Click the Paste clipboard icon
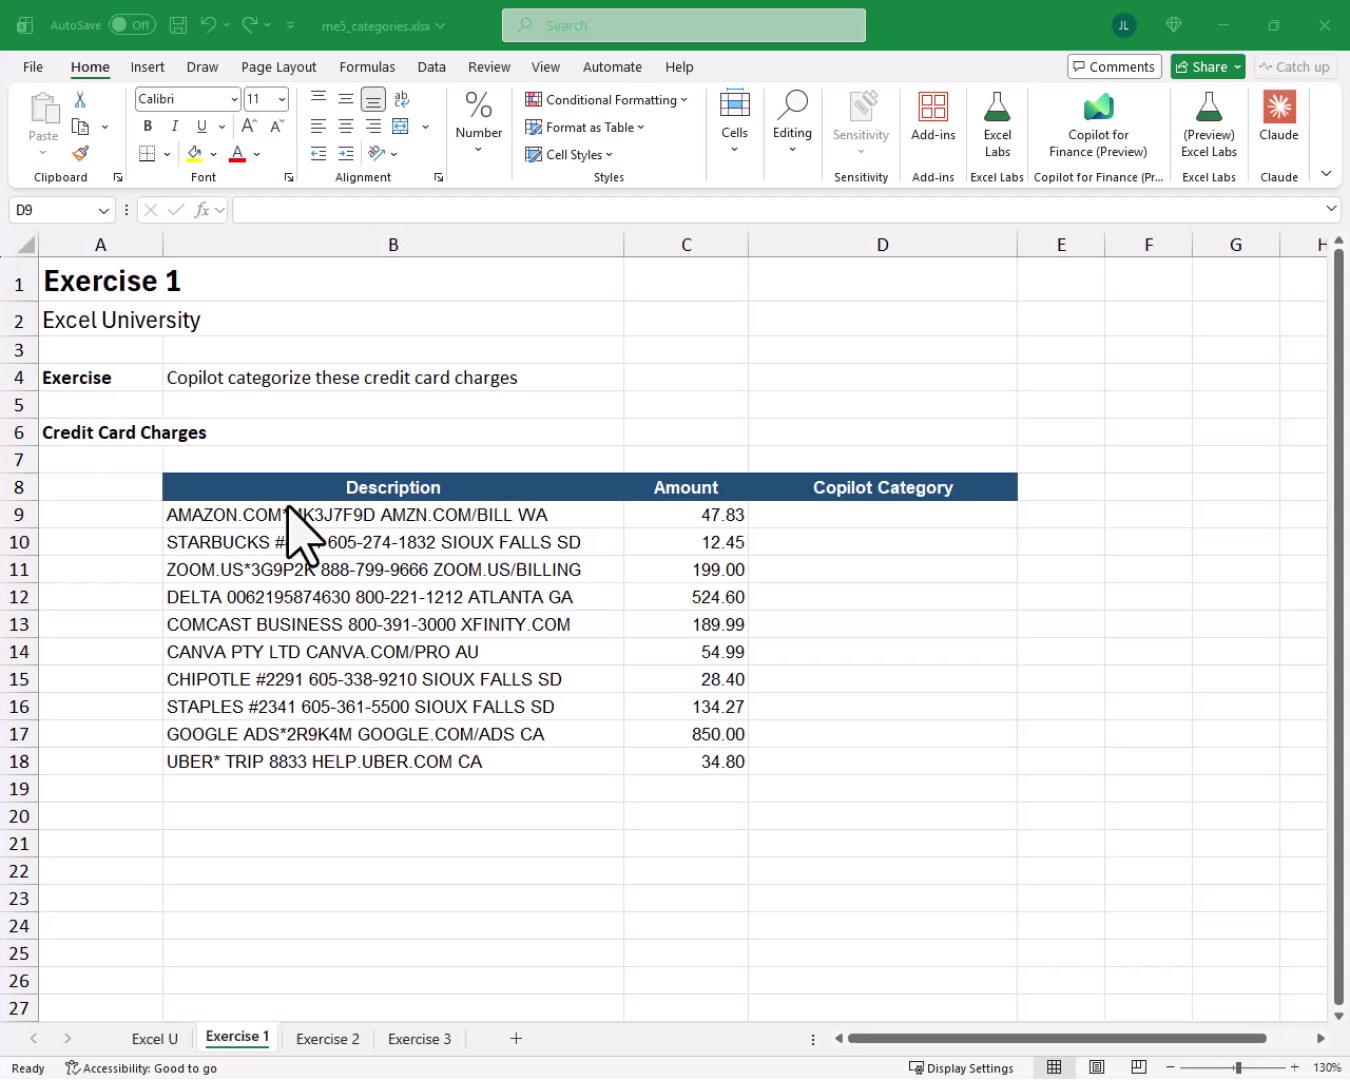The height and width of the screenshot is (1080, 1350). pyautogui.click(x=43, y=108)
